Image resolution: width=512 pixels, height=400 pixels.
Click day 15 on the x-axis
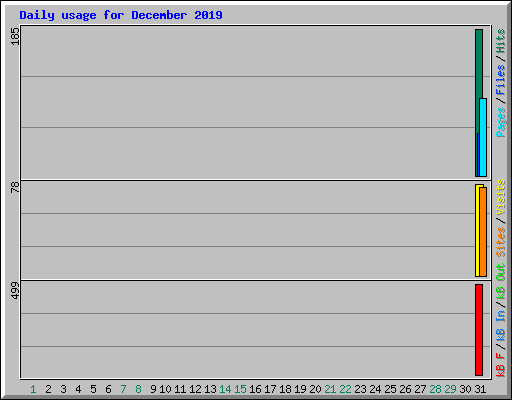[x=240, y=389]
